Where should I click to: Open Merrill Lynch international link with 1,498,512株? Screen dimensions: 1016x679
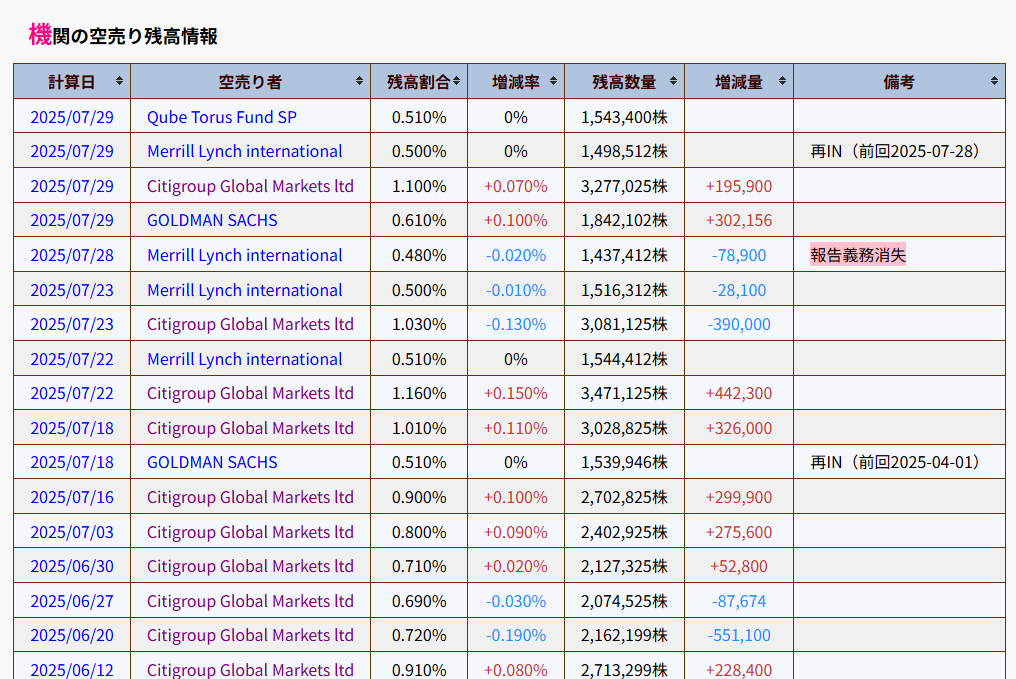pos(244,152)
